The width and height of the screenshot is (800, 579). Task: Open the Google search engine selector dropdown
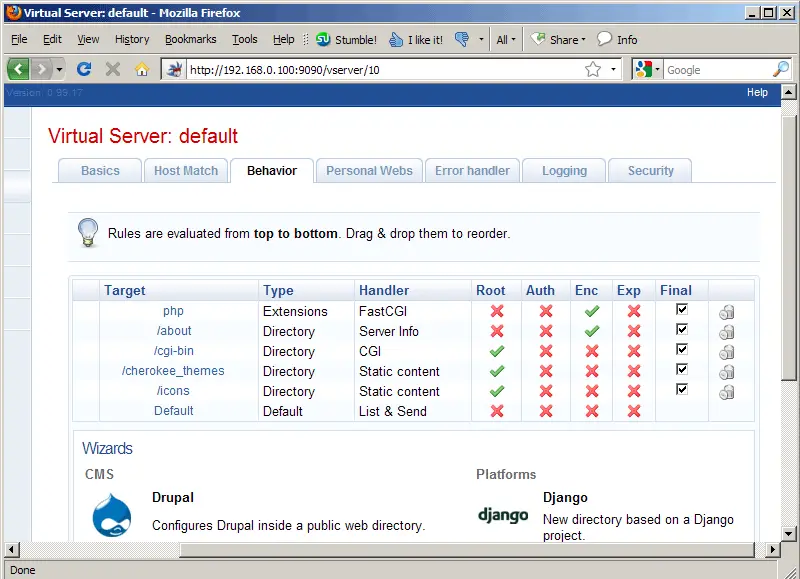[x=647, y=69]
